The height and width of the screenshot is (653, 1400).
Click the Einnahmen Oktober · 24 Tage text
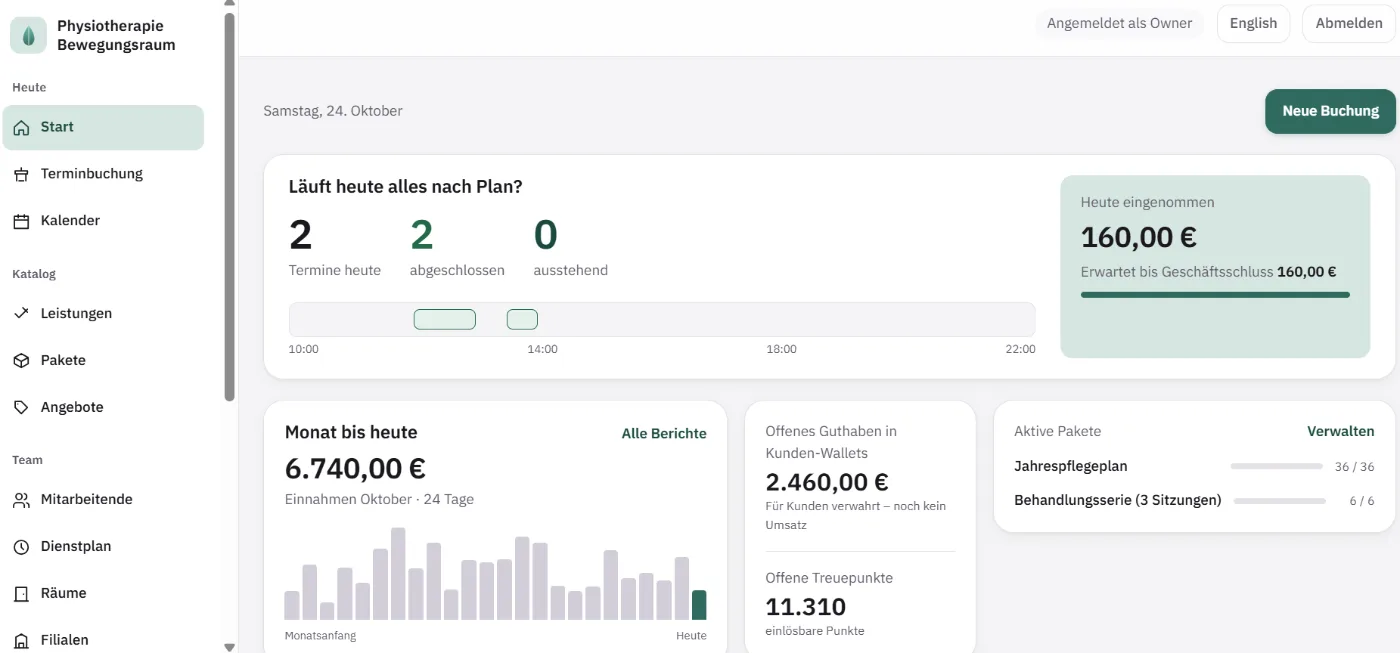(x=379, y=499)
